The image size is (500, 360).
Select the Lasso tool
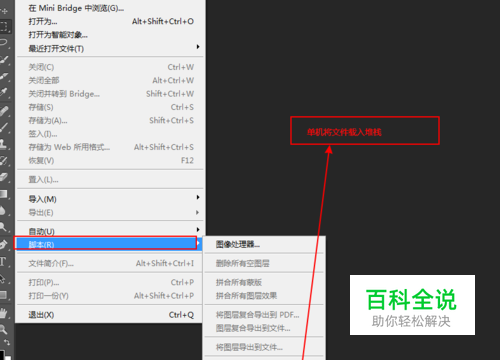4,42
